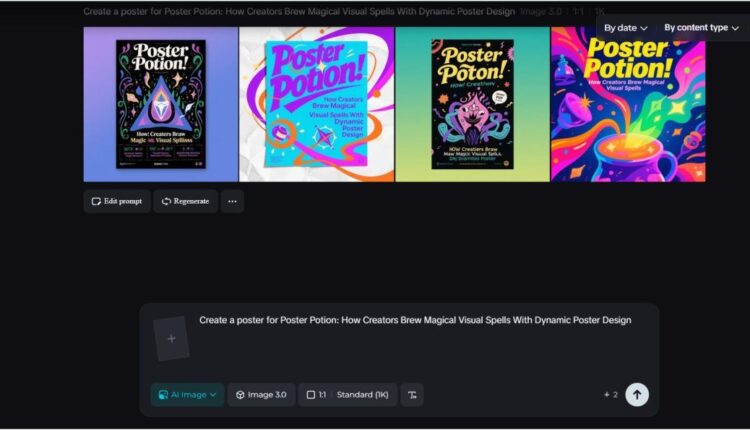Open fourth poster with colorful cauldron
This screenshot has height=430, width=750.
pyautogui.click(x=628, y=104)
